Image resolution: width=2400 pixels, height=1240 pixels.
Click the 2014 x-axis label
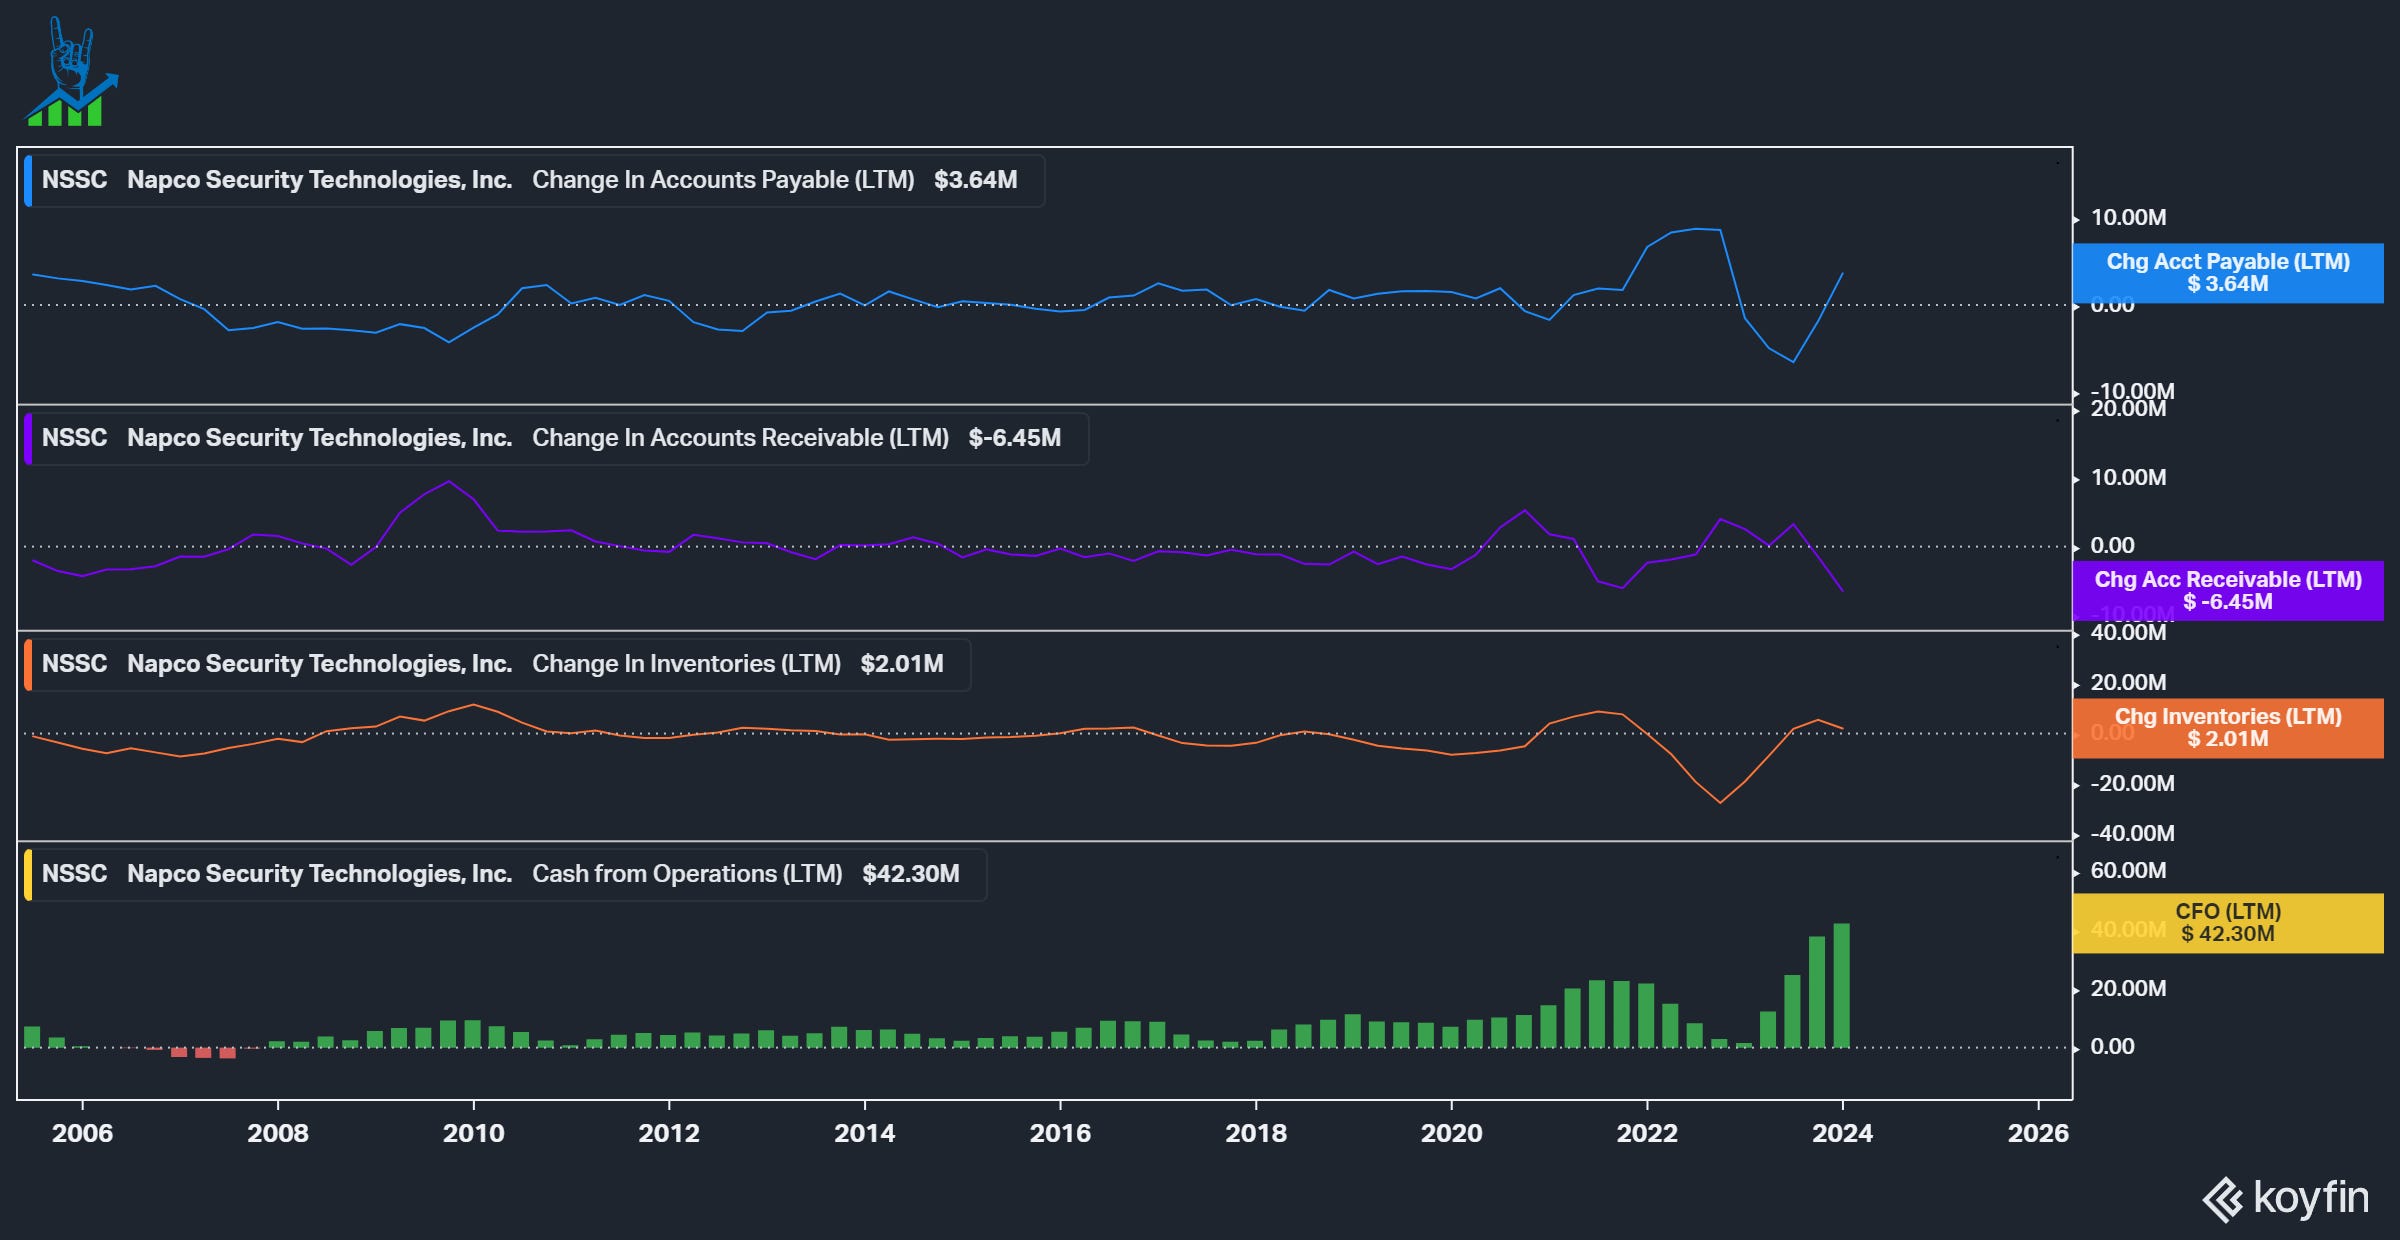pyautogui.click(x=865, y=1133)
